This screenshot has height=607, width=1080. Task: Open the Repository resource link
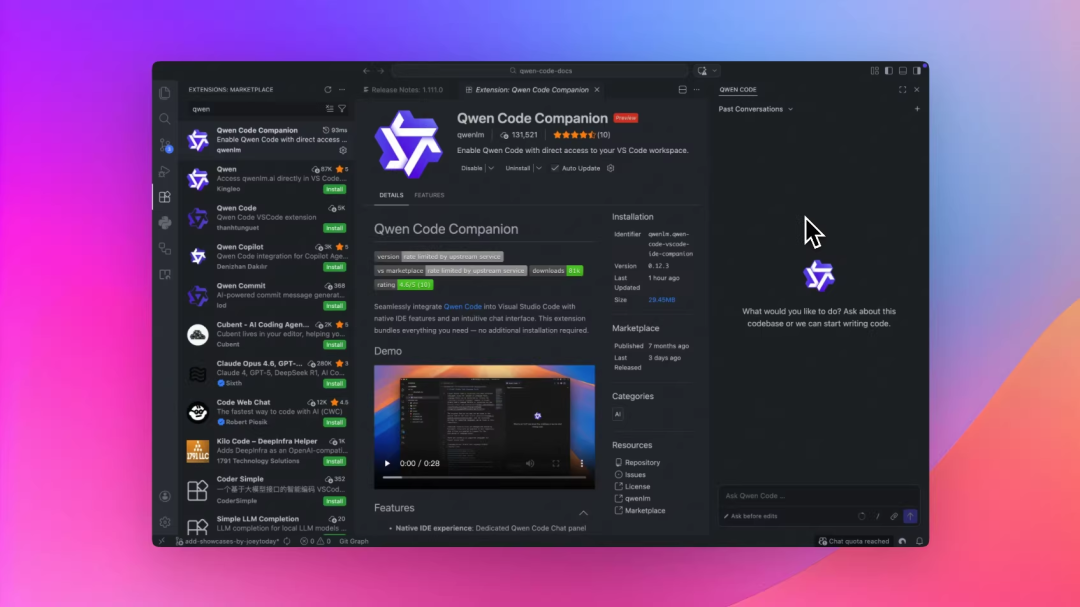point(642,462)
